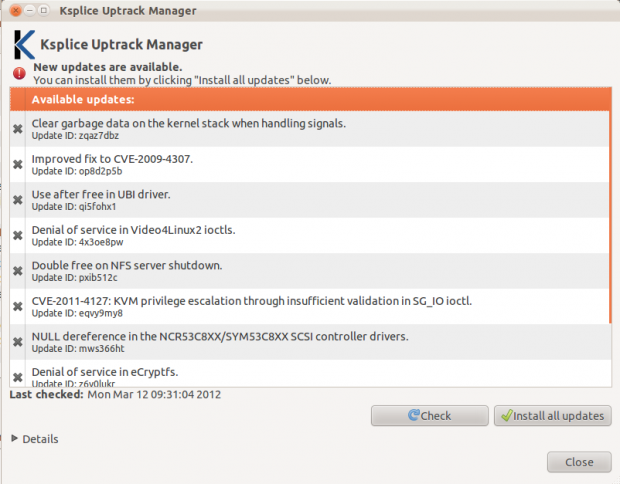Viewport: 620px width, 484px height.
Task: Click X icon beside NULL dereference SCSI update
Action: point(17,342)
